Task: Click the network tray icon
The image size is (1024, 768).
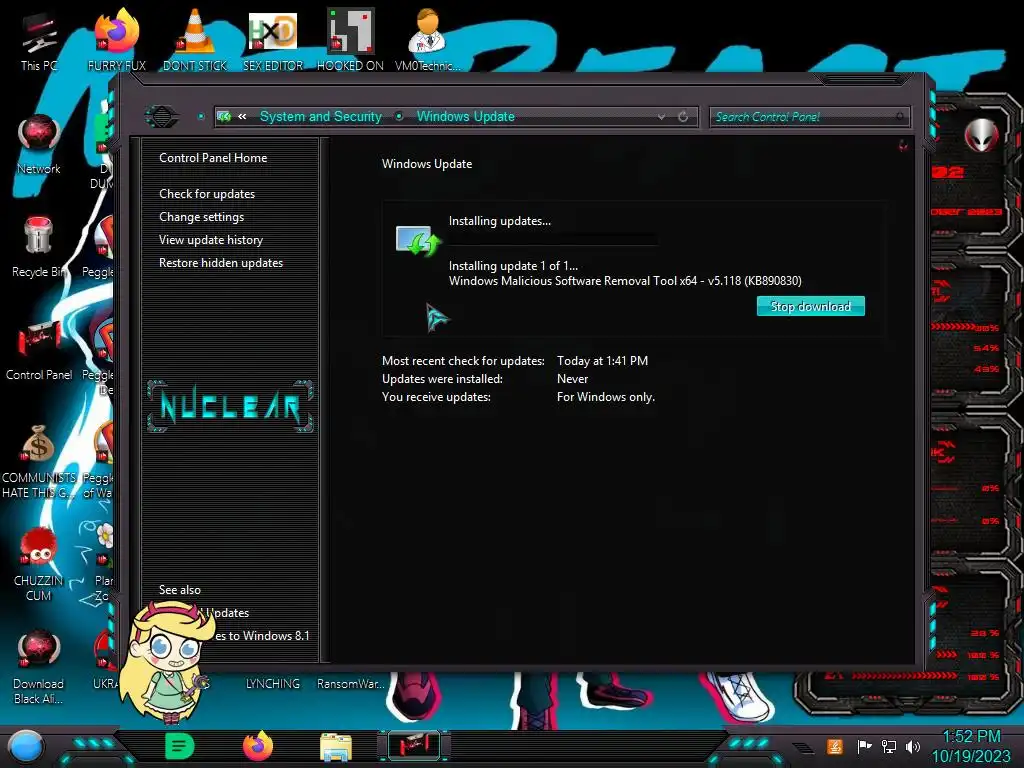Action: point(889,746)
